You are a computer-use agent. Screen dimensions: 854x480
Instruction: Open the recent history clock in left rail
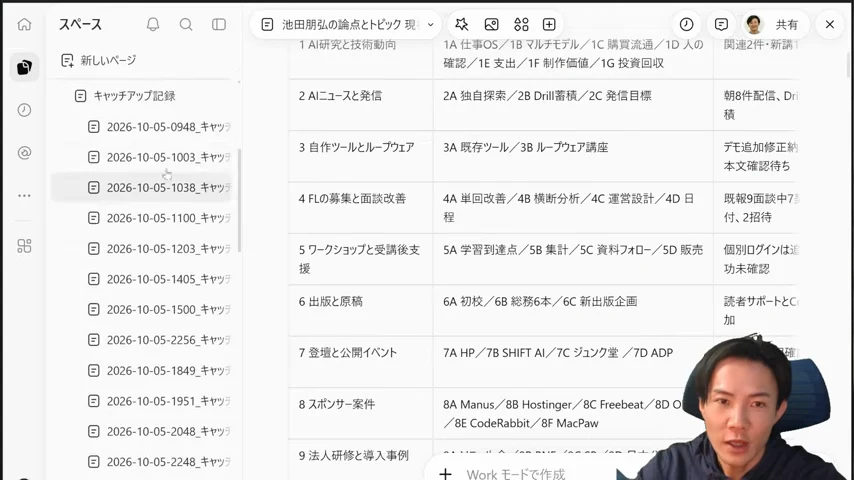click(24, 110)
